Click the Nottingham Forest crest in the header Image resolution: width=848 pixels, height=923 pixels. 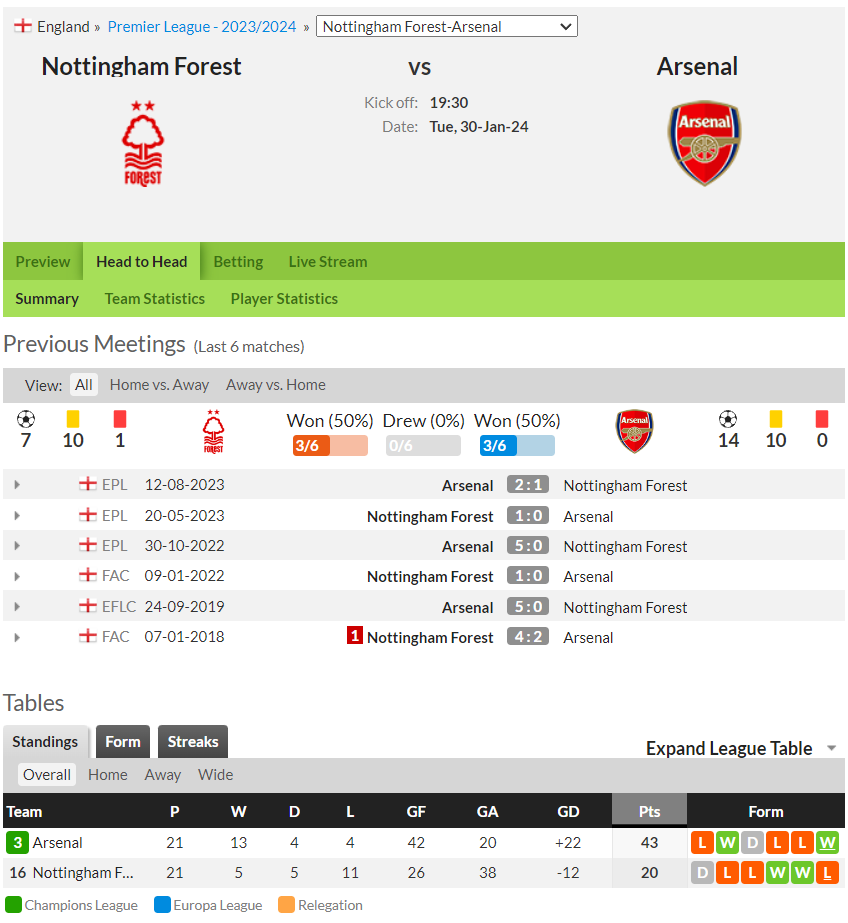click(x=142, y=143)
